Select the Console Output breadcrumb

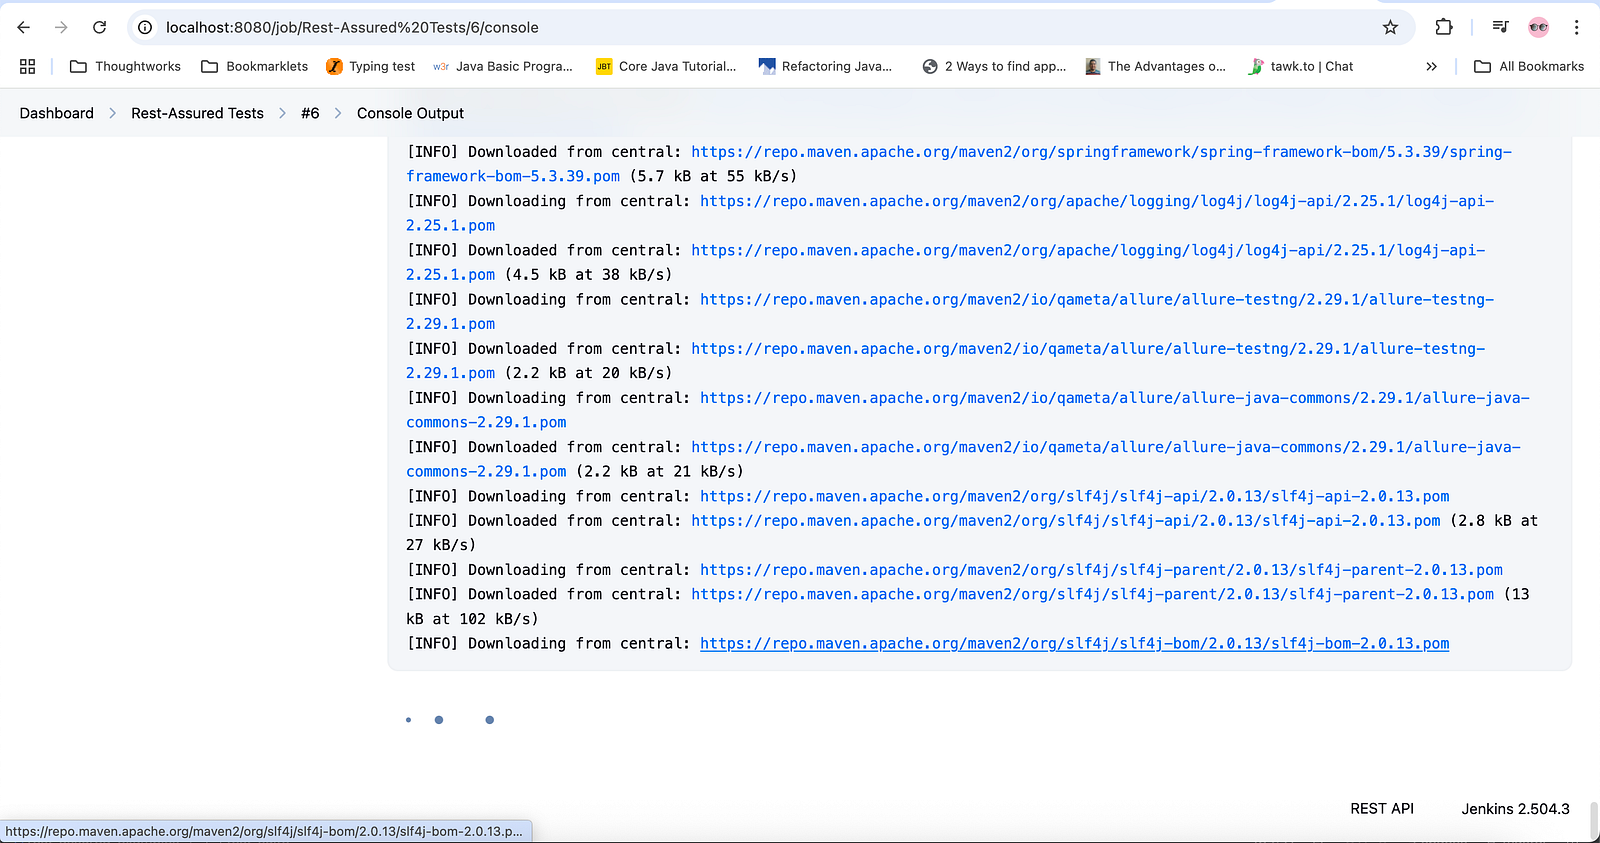[x=410, y=113]
